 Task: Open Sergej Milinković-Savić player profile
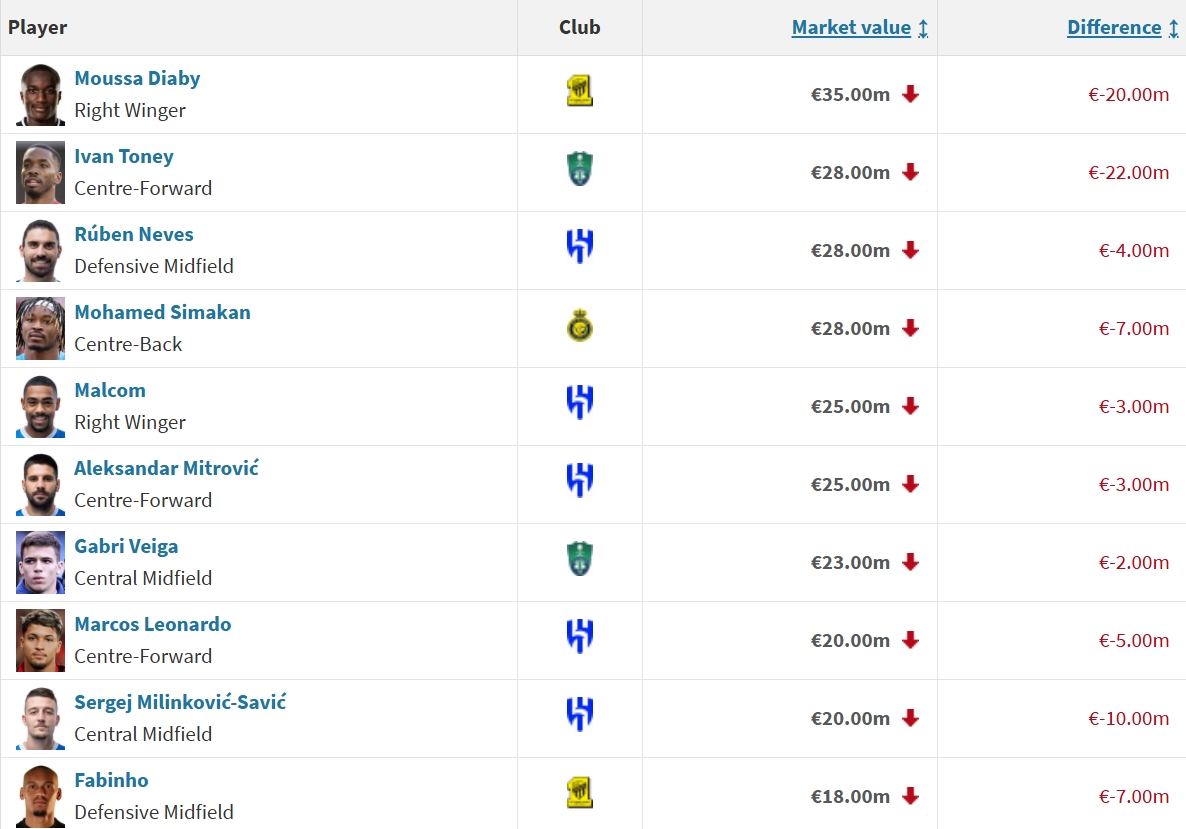click(x=180, y=702)
